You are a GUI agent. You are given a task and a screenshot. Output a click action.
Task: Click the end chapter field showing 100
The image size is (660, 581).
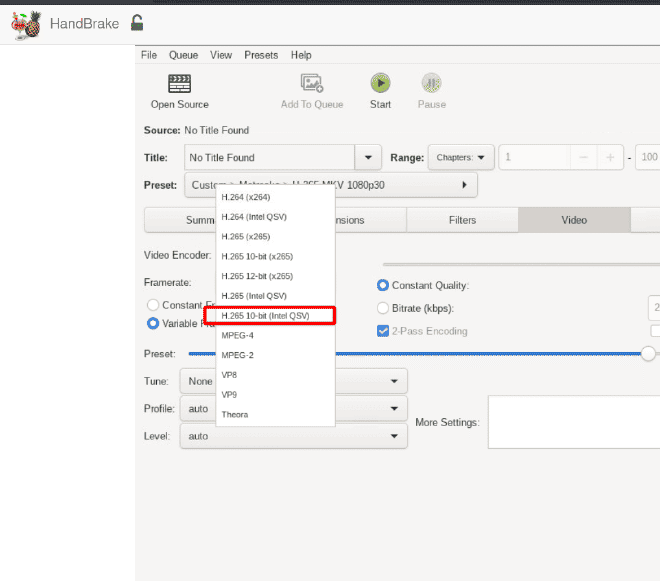point(648,157)
